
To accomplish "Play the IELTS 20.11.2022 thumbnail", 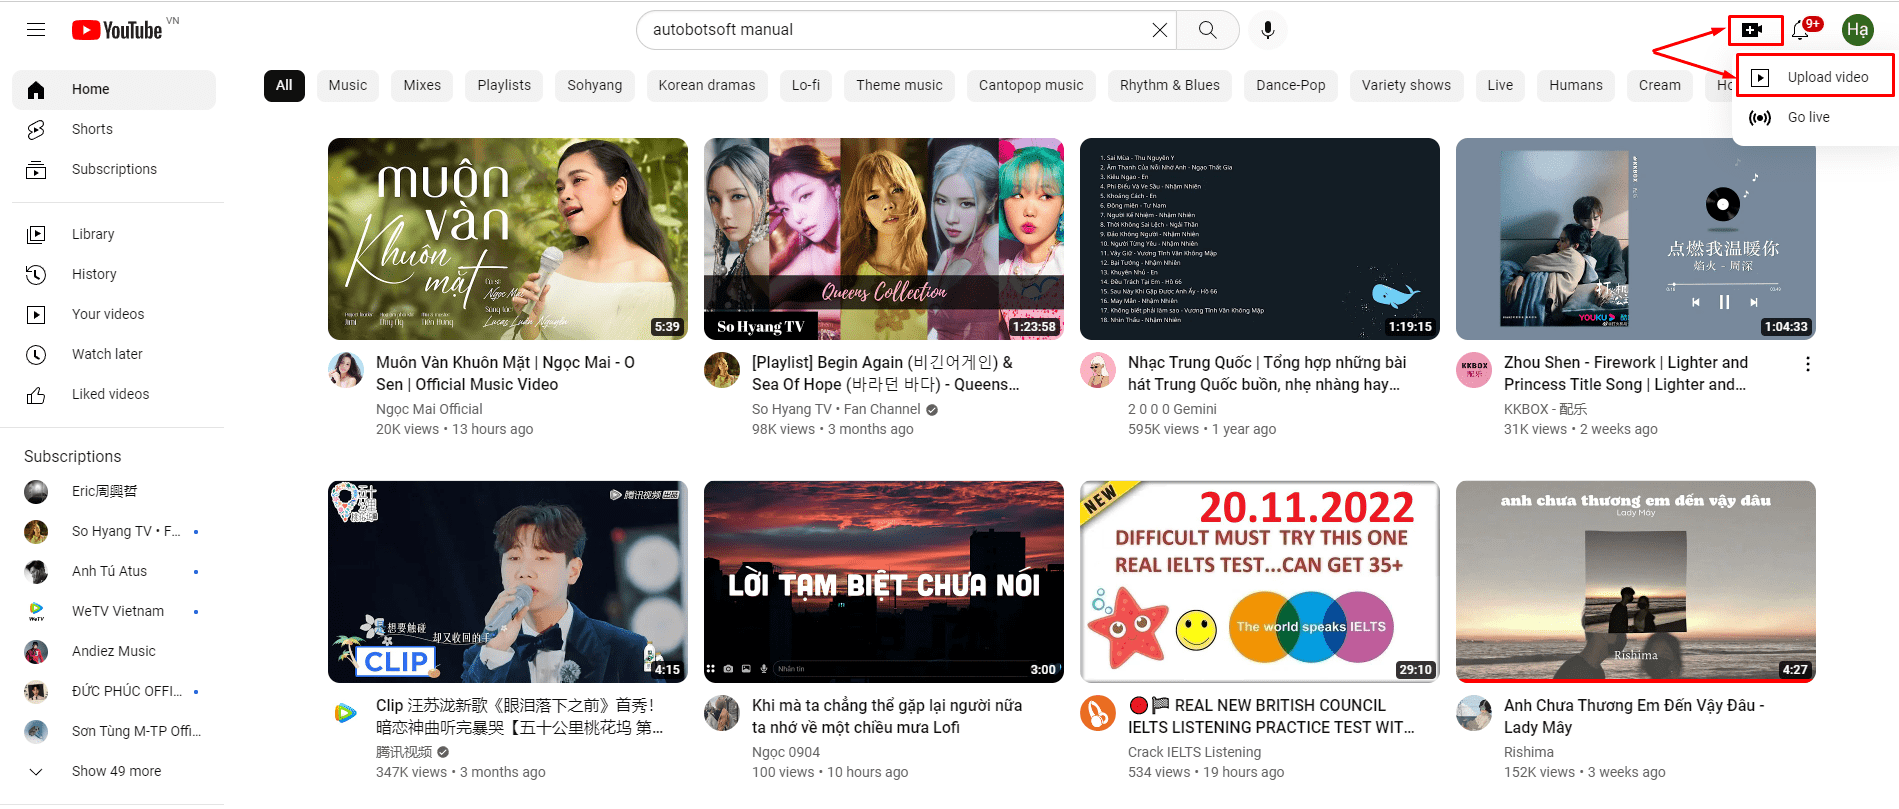I will coord(1260,582).
